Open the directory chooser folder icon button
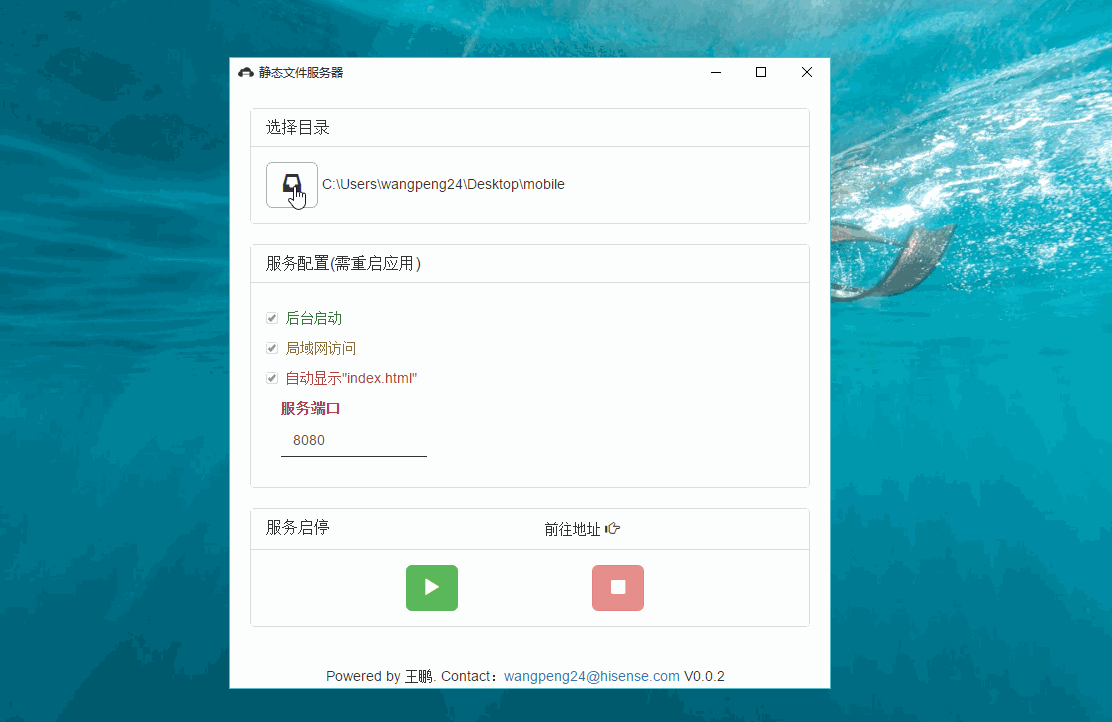 point(291,185)
